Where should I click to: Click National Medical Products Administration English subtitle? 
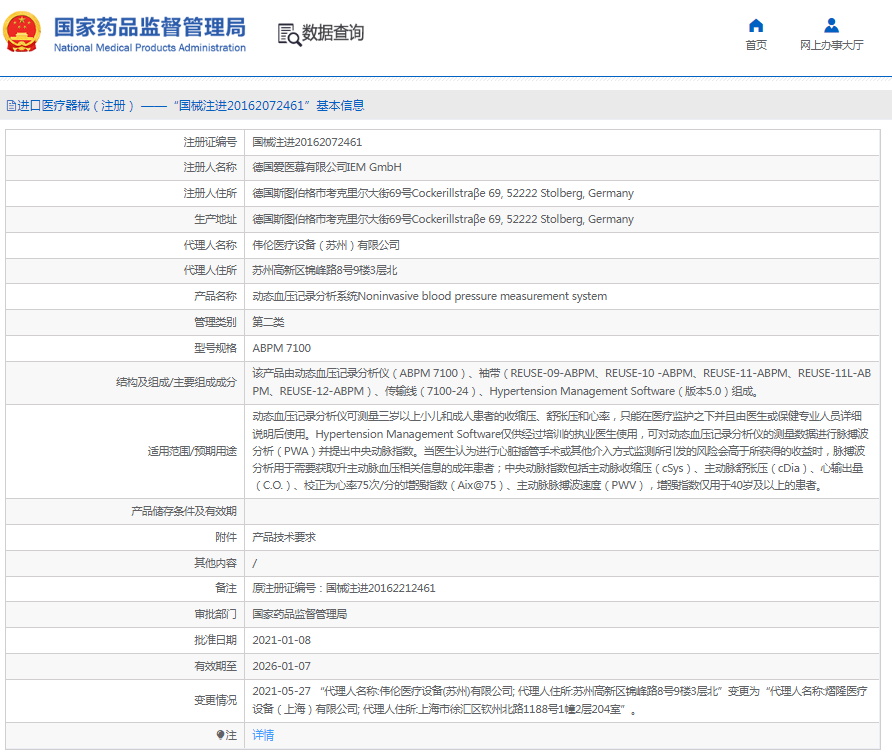coord(149,47)
